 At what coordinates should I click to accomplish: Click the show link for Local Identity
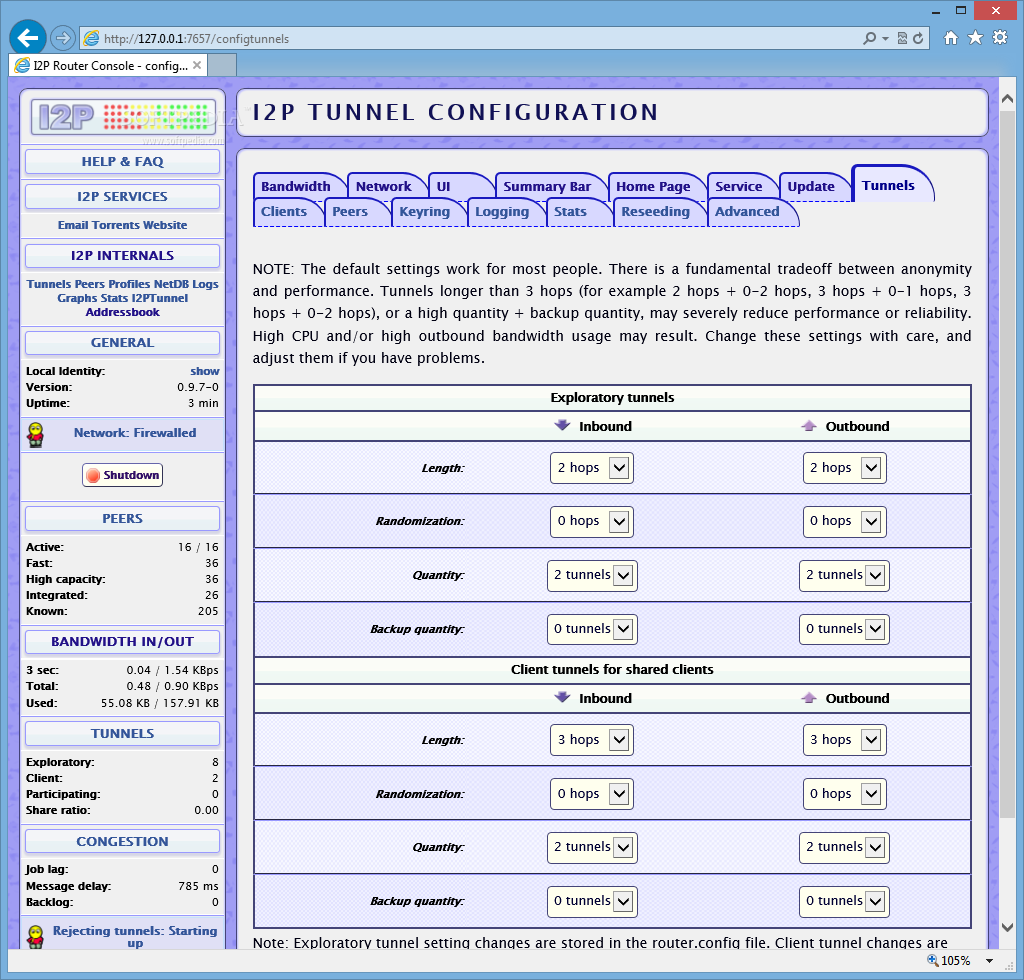[x=204, y=371]
